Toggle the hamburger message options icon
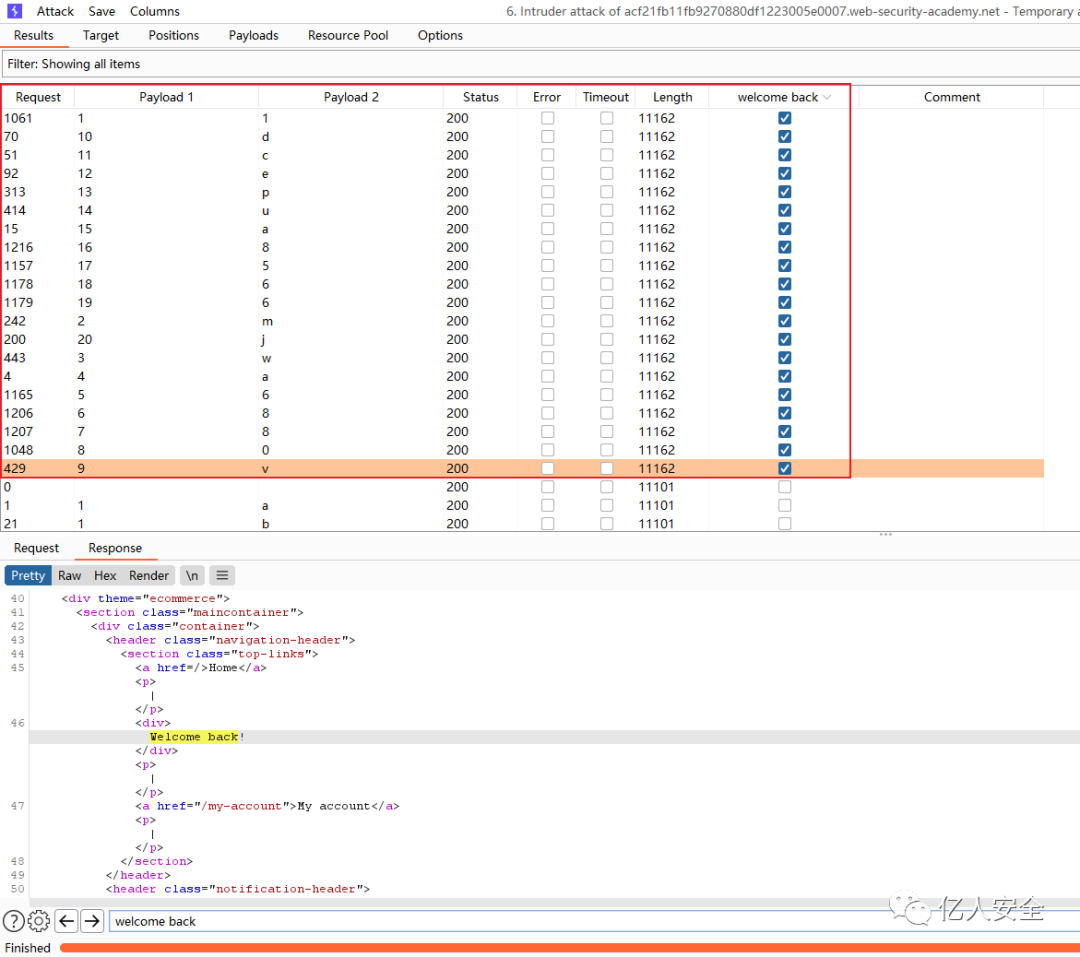The width and height of the screenshot is (1080, 957). coord(222,575)
